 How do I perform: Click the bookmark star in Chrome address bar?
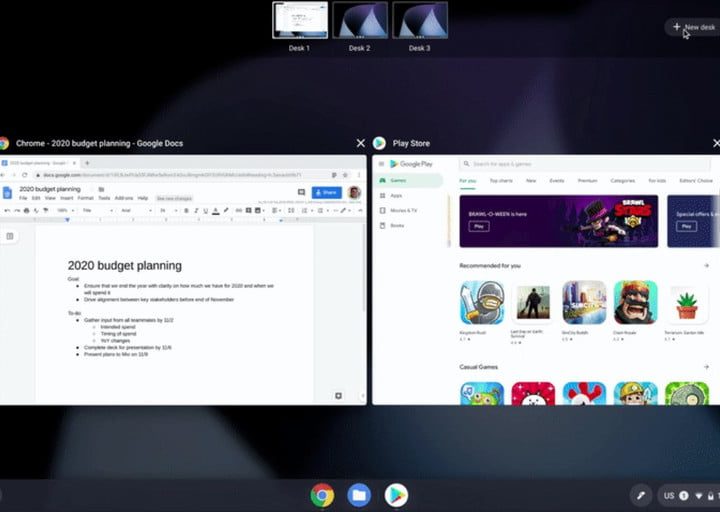[x=345, y=175]
